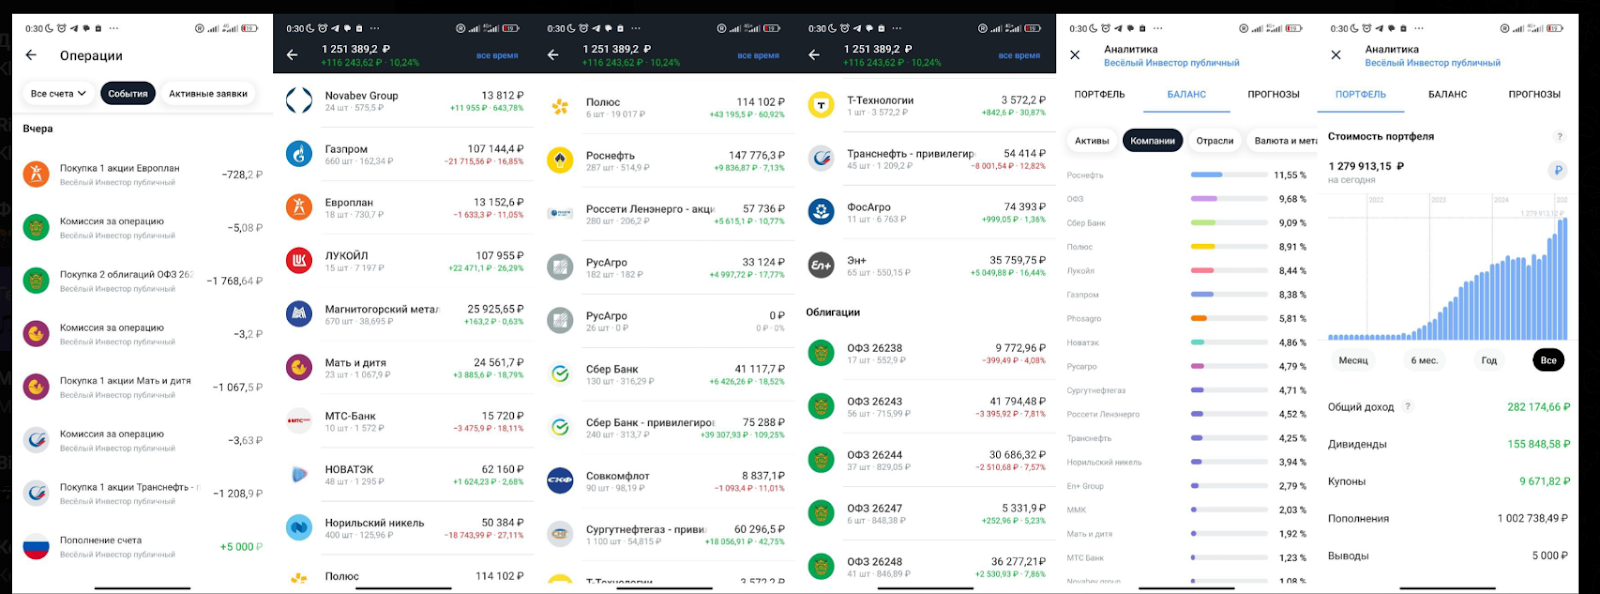
Task: Select the Компании breakdown chip
Action: (1153, 141)
